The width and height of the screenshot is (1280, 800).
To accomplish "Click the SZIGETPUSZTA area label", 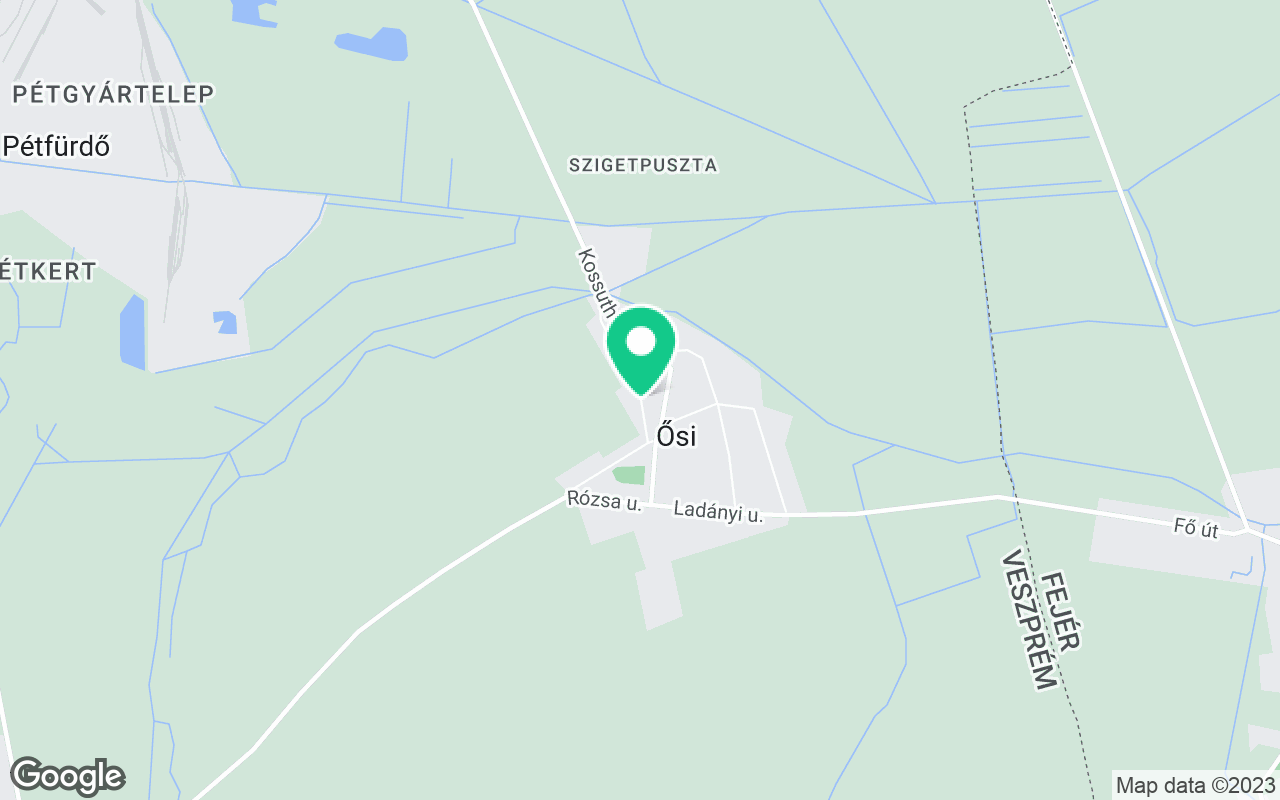I will [x=643, y=165].
